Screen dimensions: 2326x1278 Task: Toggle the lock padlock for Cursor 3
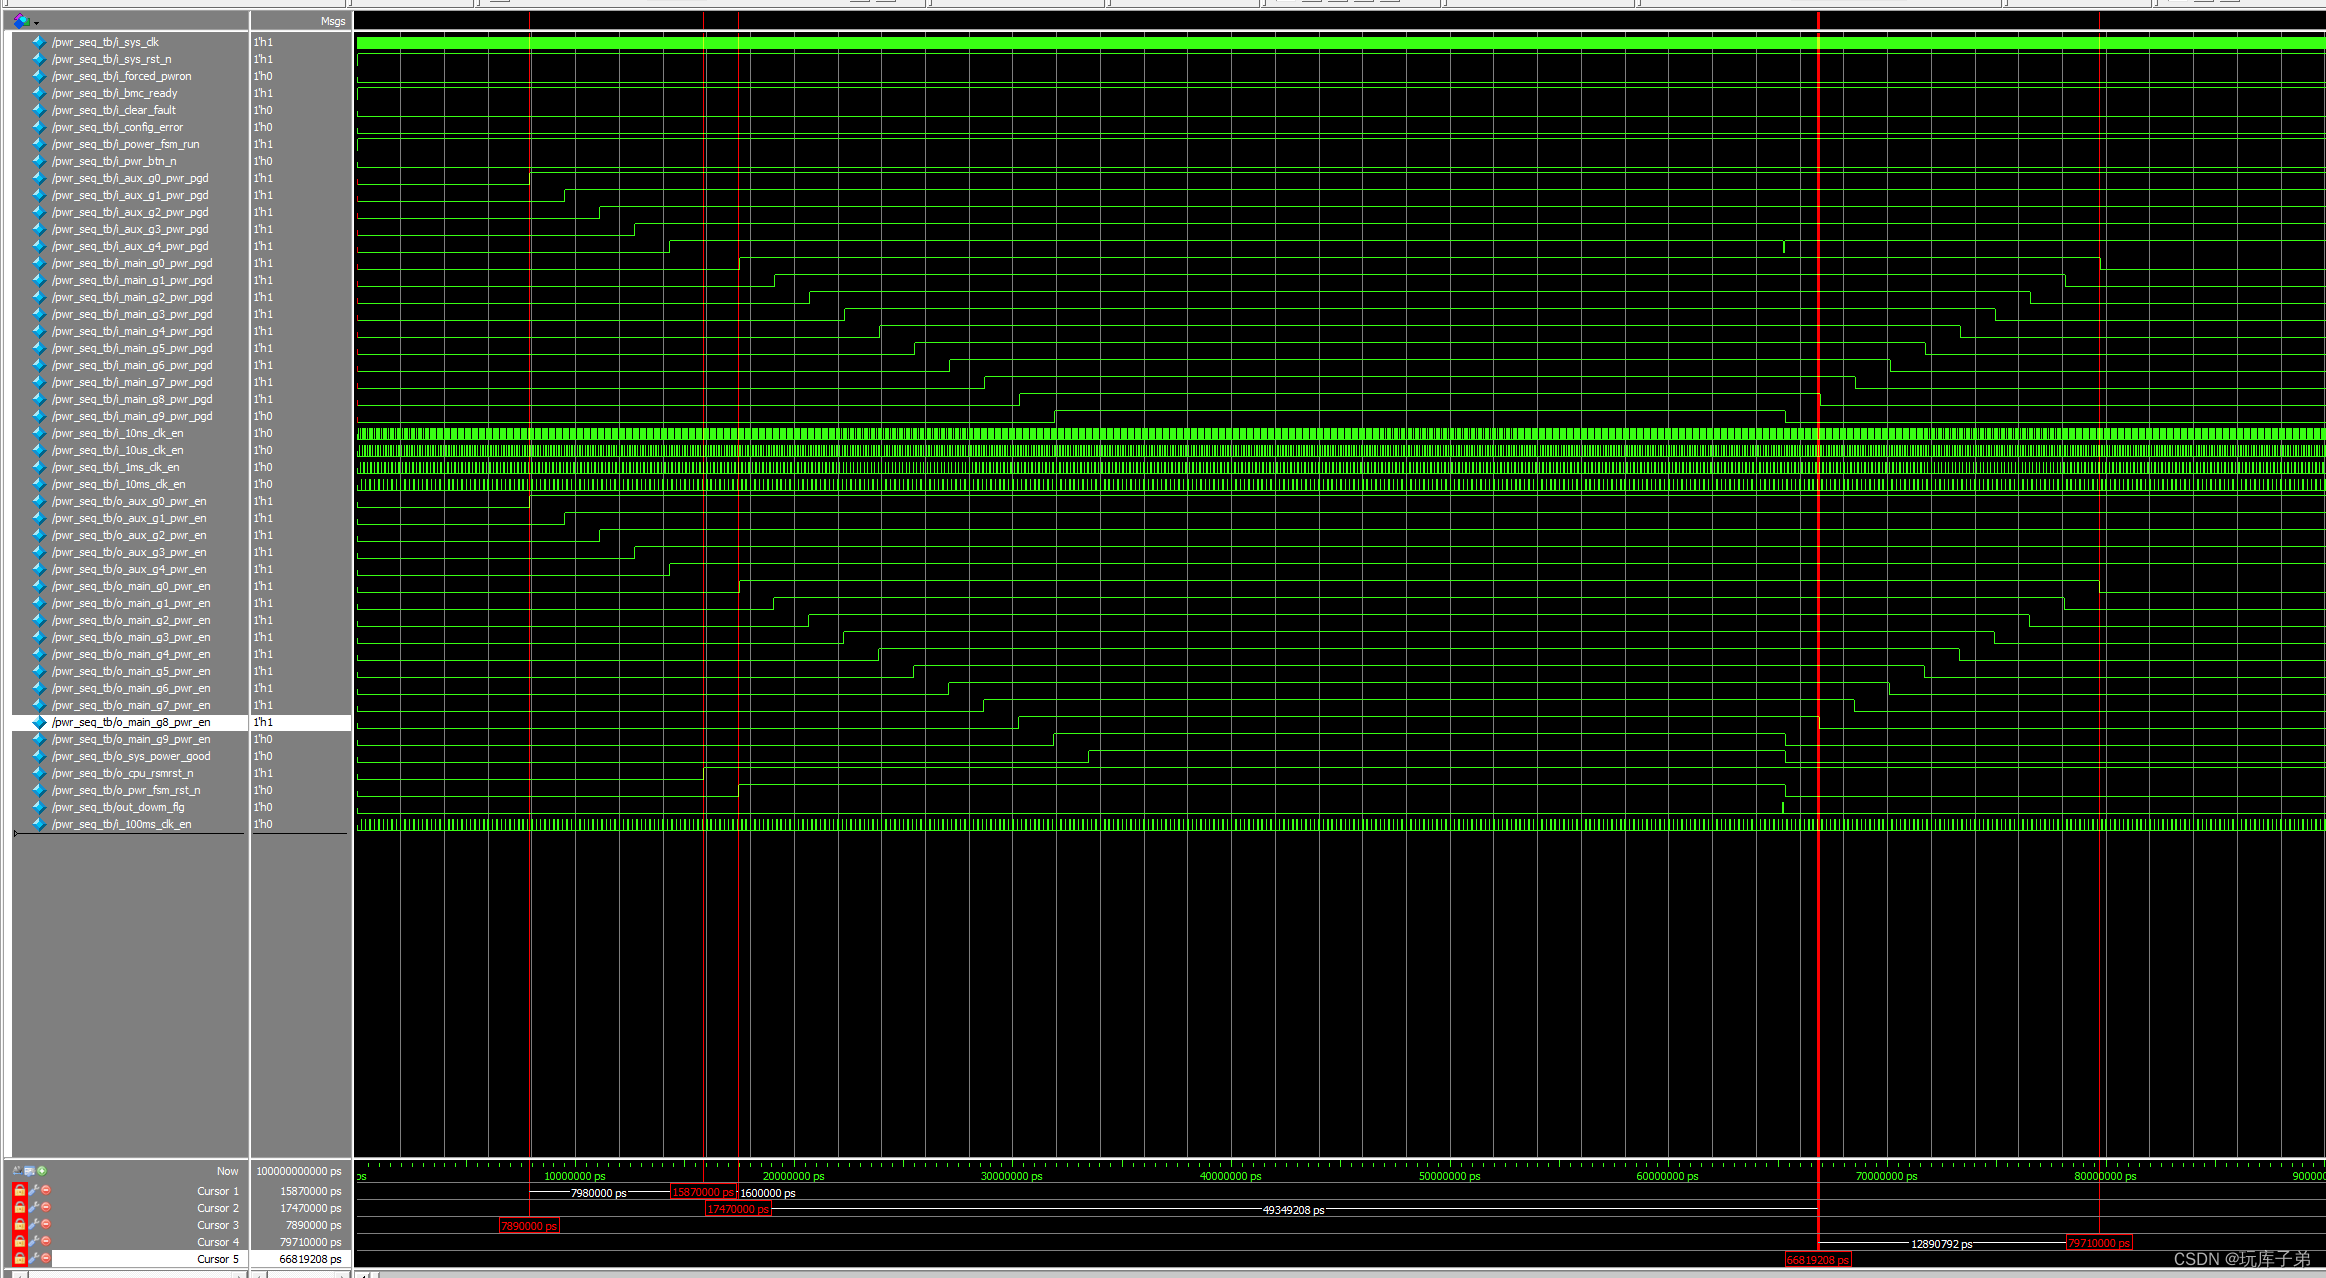(x=20, y=1225)
